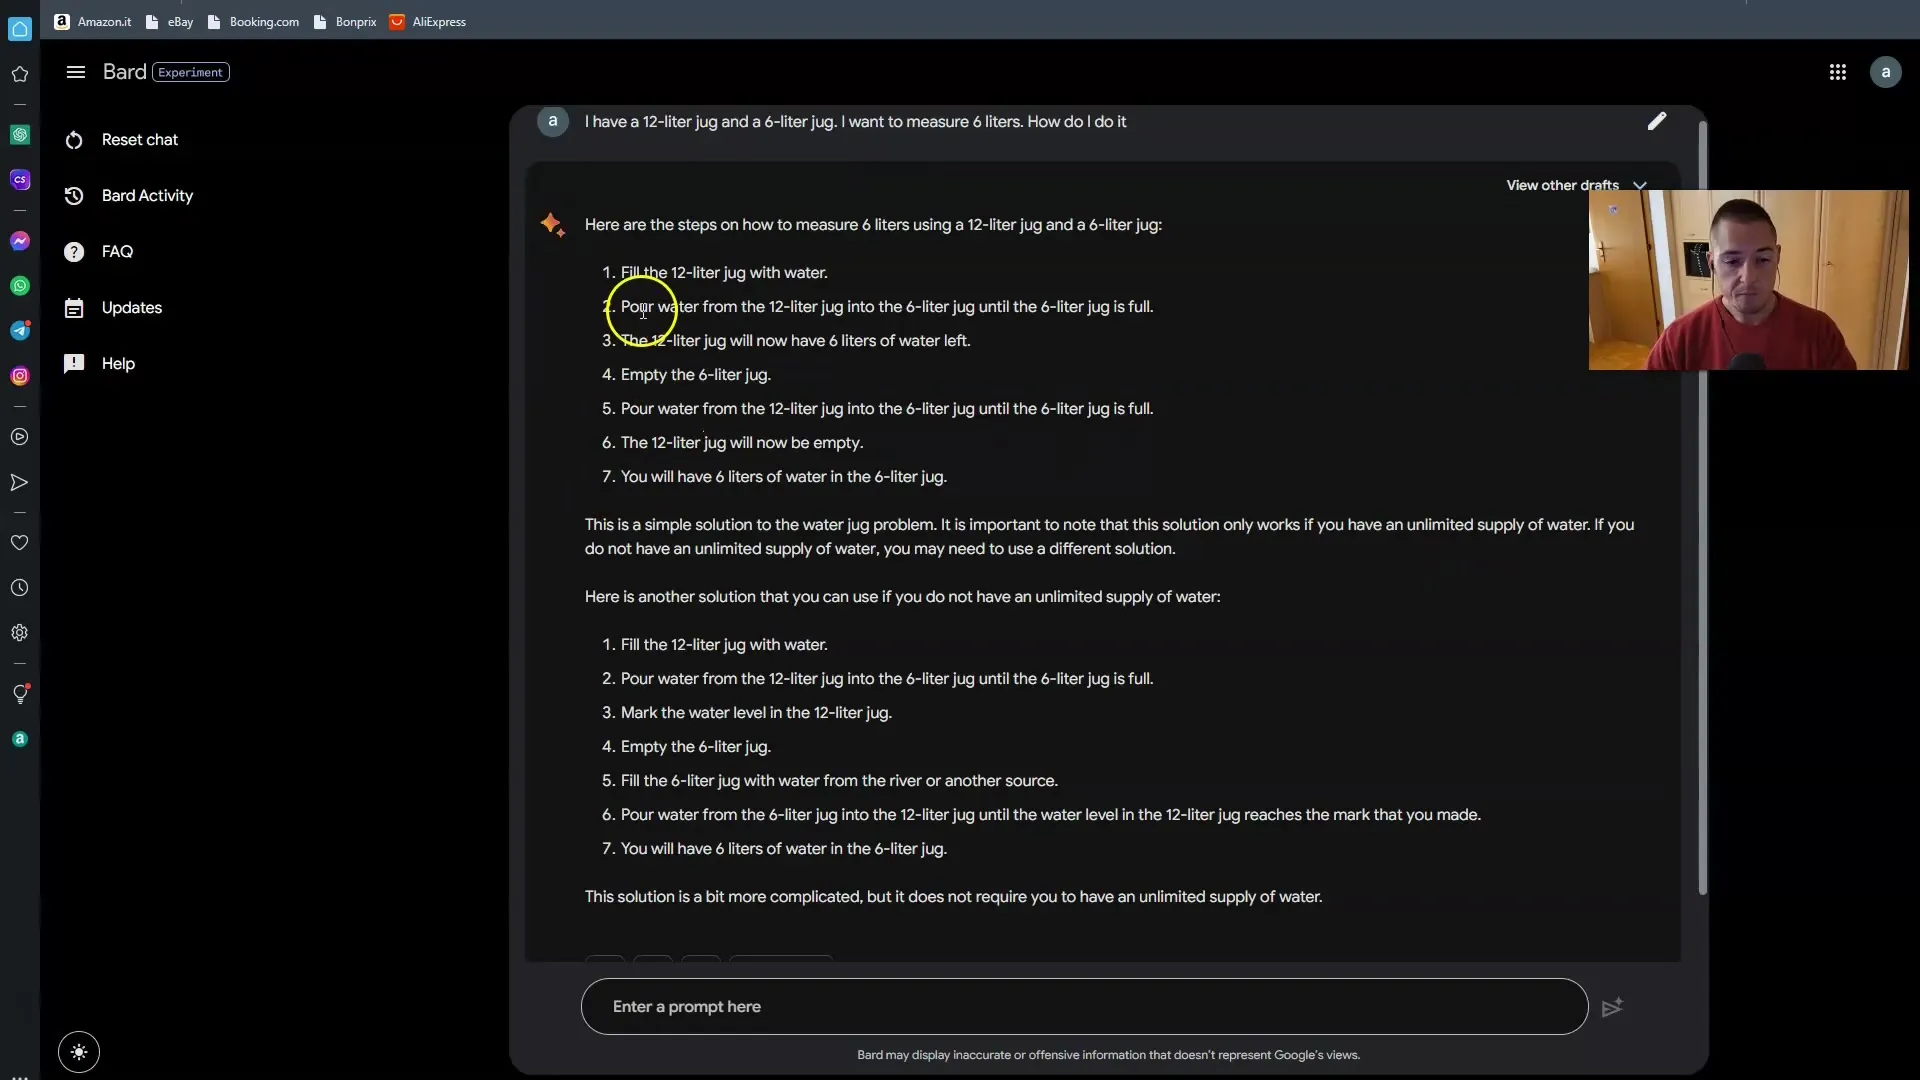Click the Updates icon in sidebar
The width and height of the screenshot is (1920, 1080).
click(75, 307)
